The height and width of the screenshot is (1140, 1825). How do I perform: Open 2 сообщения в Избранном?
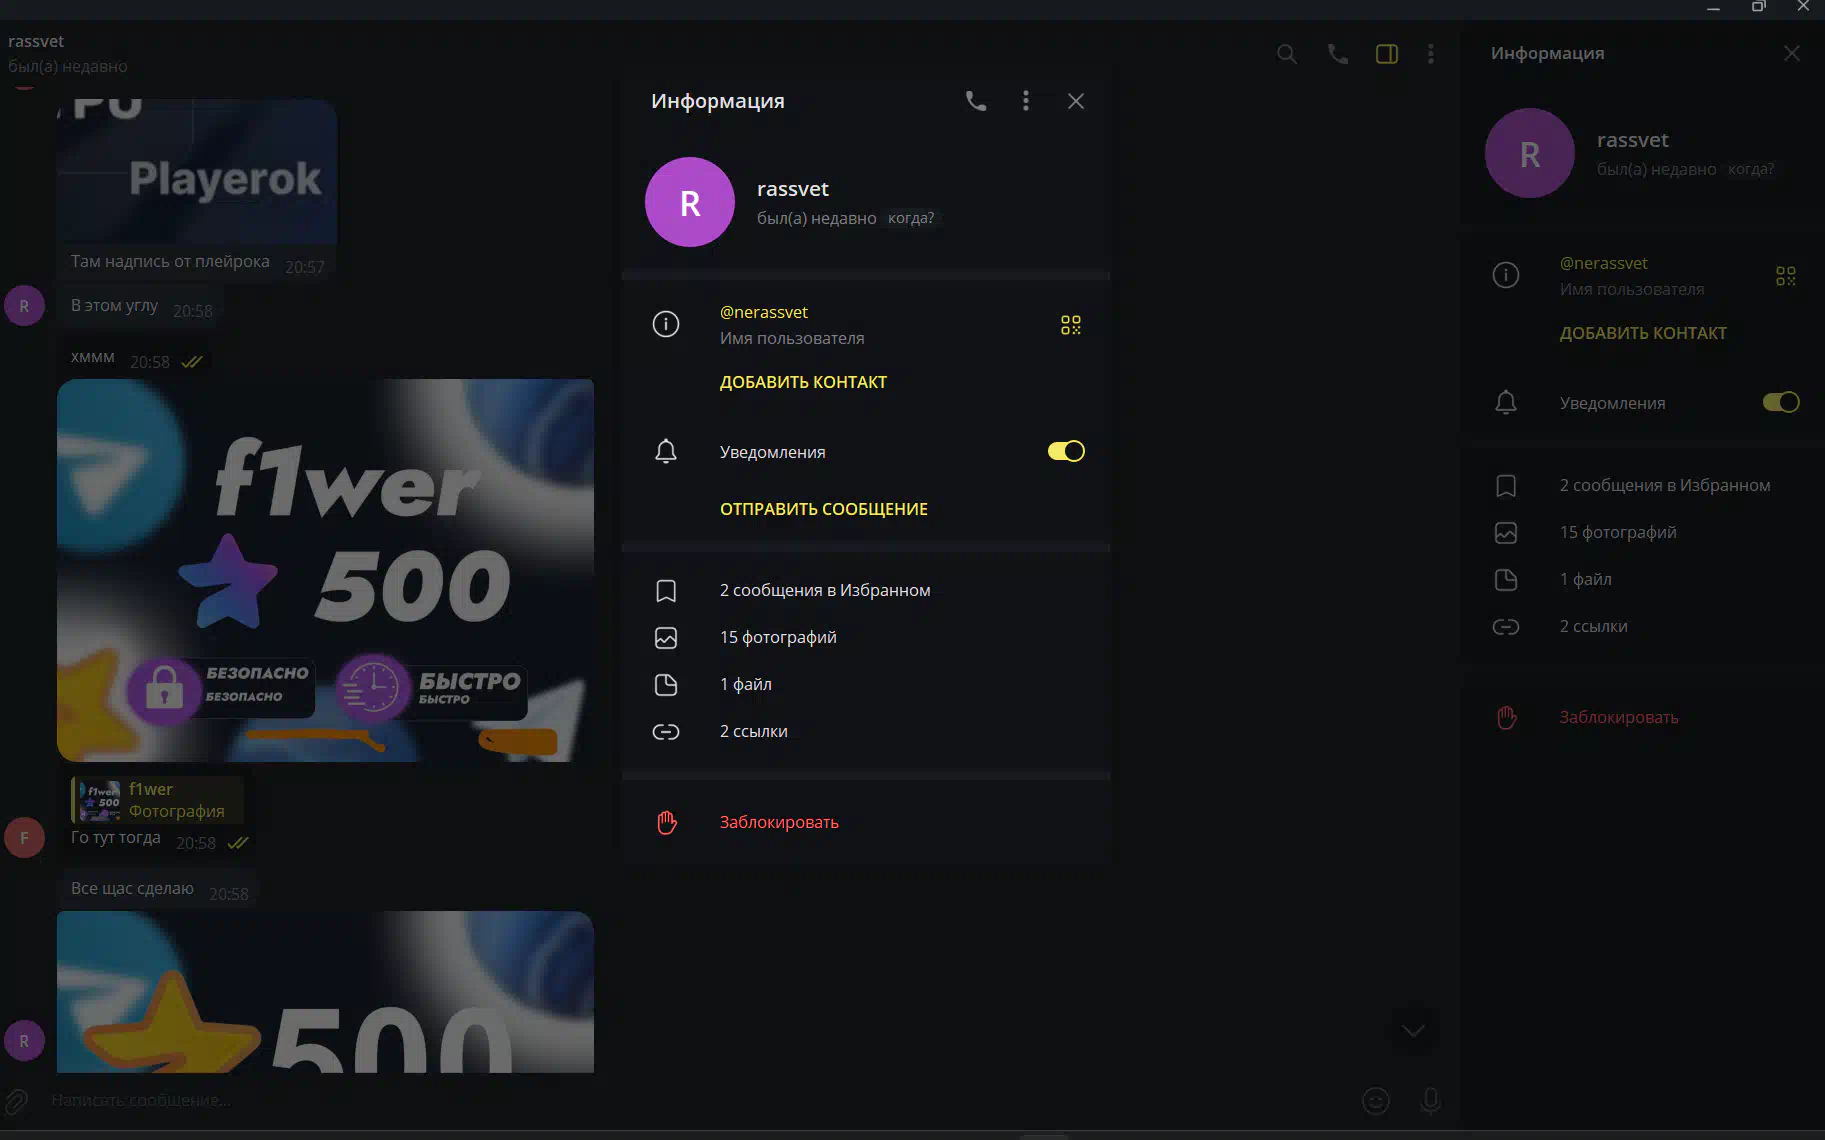pyautogui.click(x=866, y=590)
